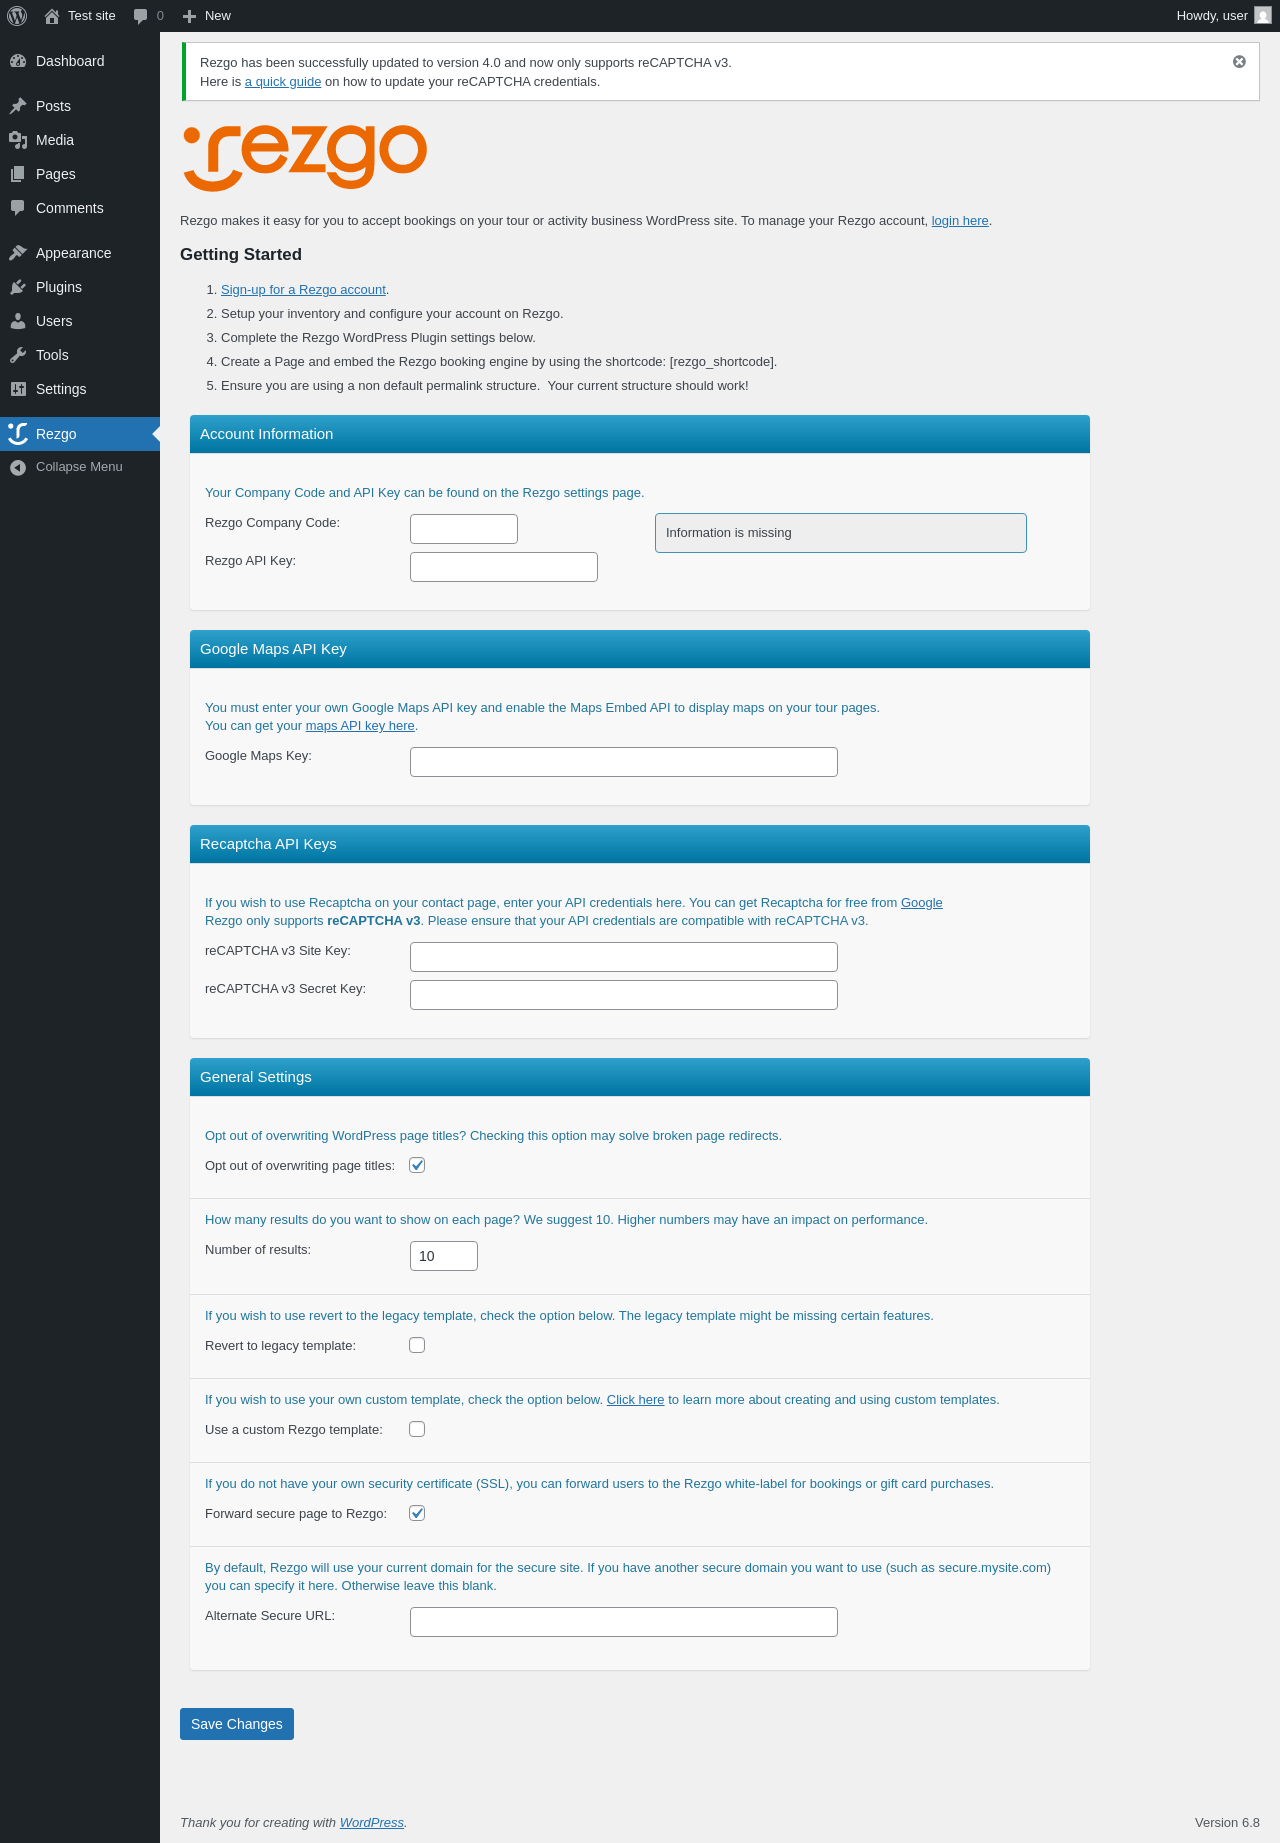Dismiss the Rezgo update notice
Image resolution: width=1280 pixels, height=1843 pixels.
tap(1239, 62)
